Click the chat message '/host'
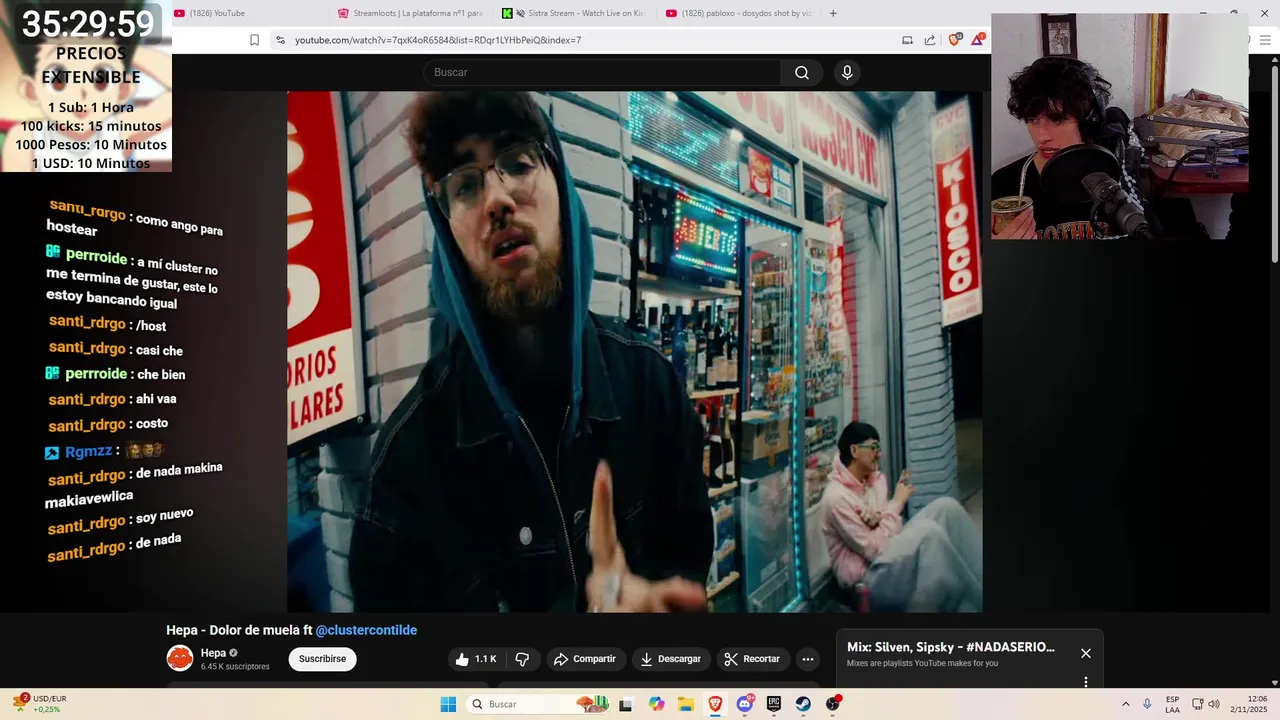The image size is (1280, 720). point(151,326)
